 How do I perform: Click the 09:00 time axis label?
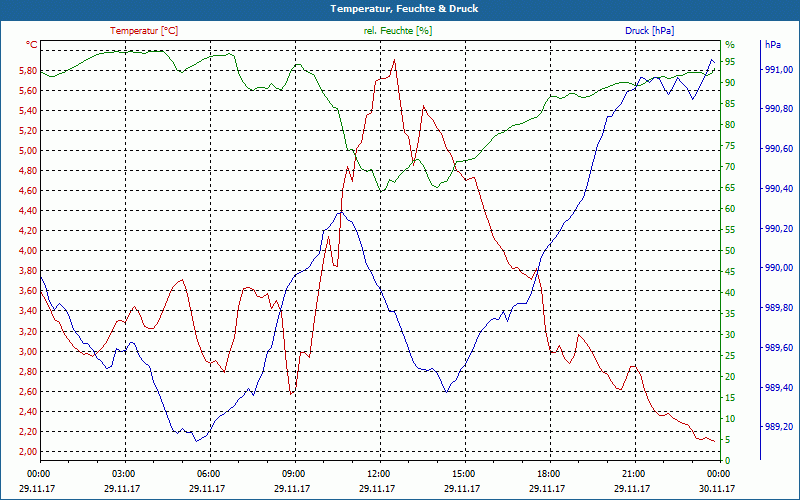294,473
